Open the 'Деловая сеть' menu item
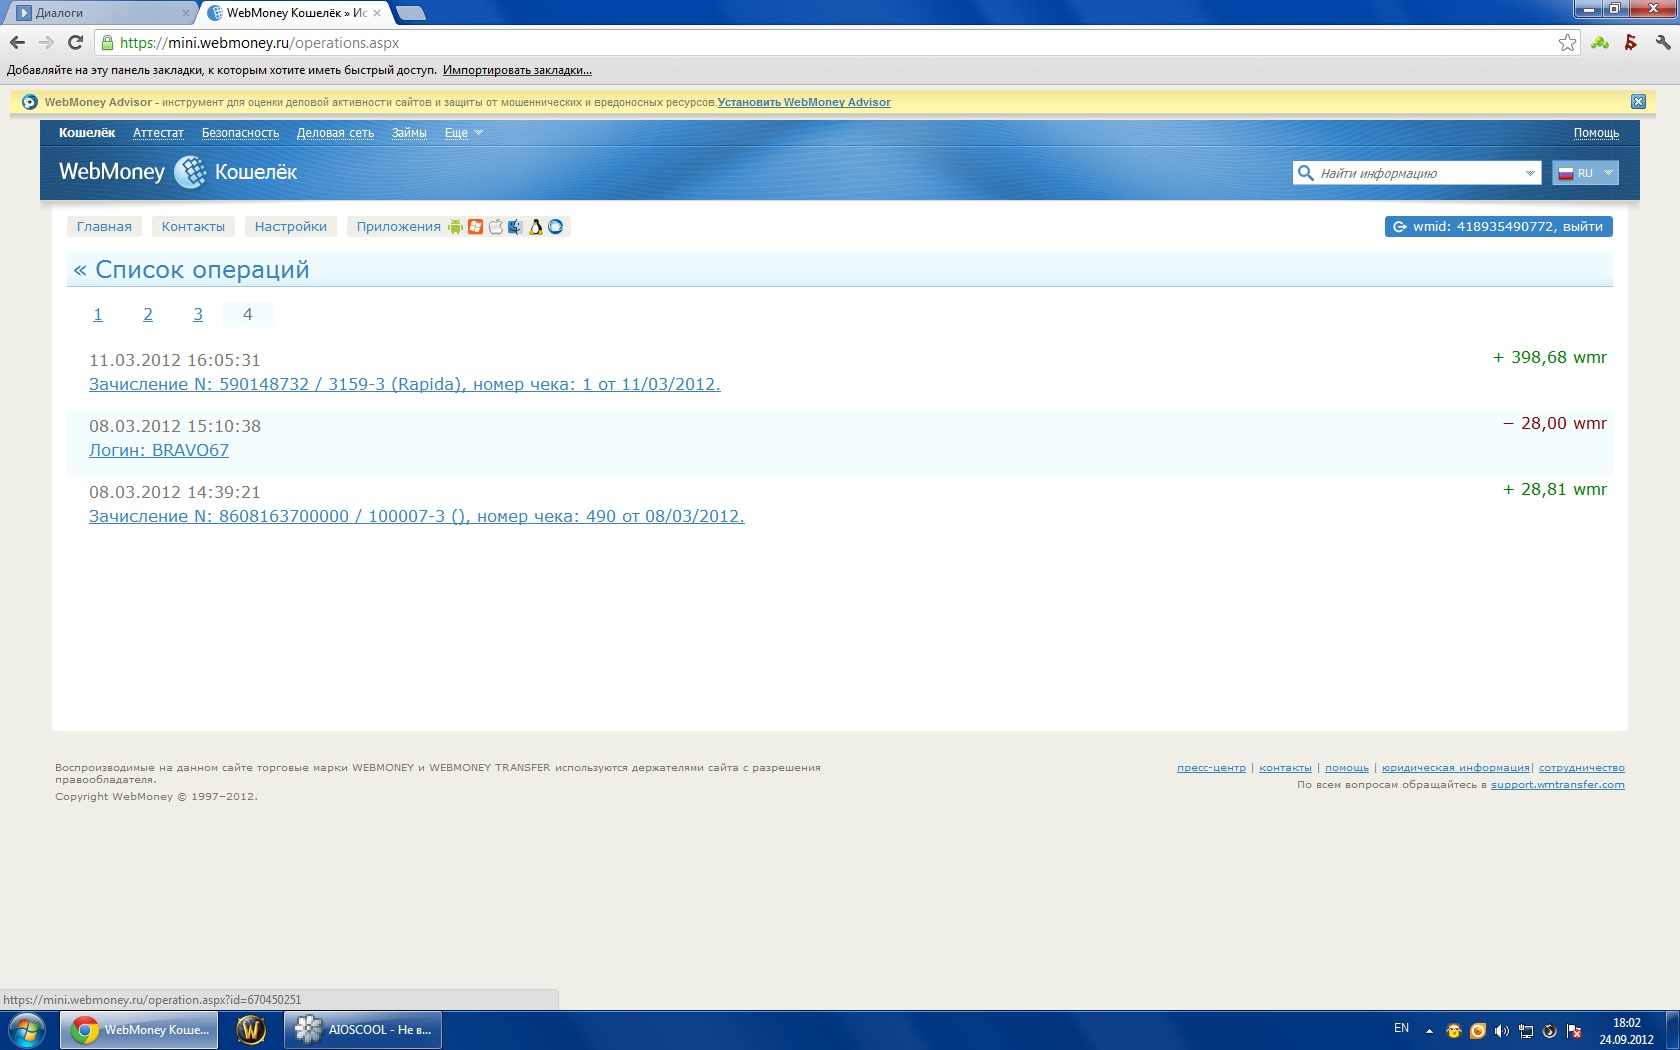 335,133
